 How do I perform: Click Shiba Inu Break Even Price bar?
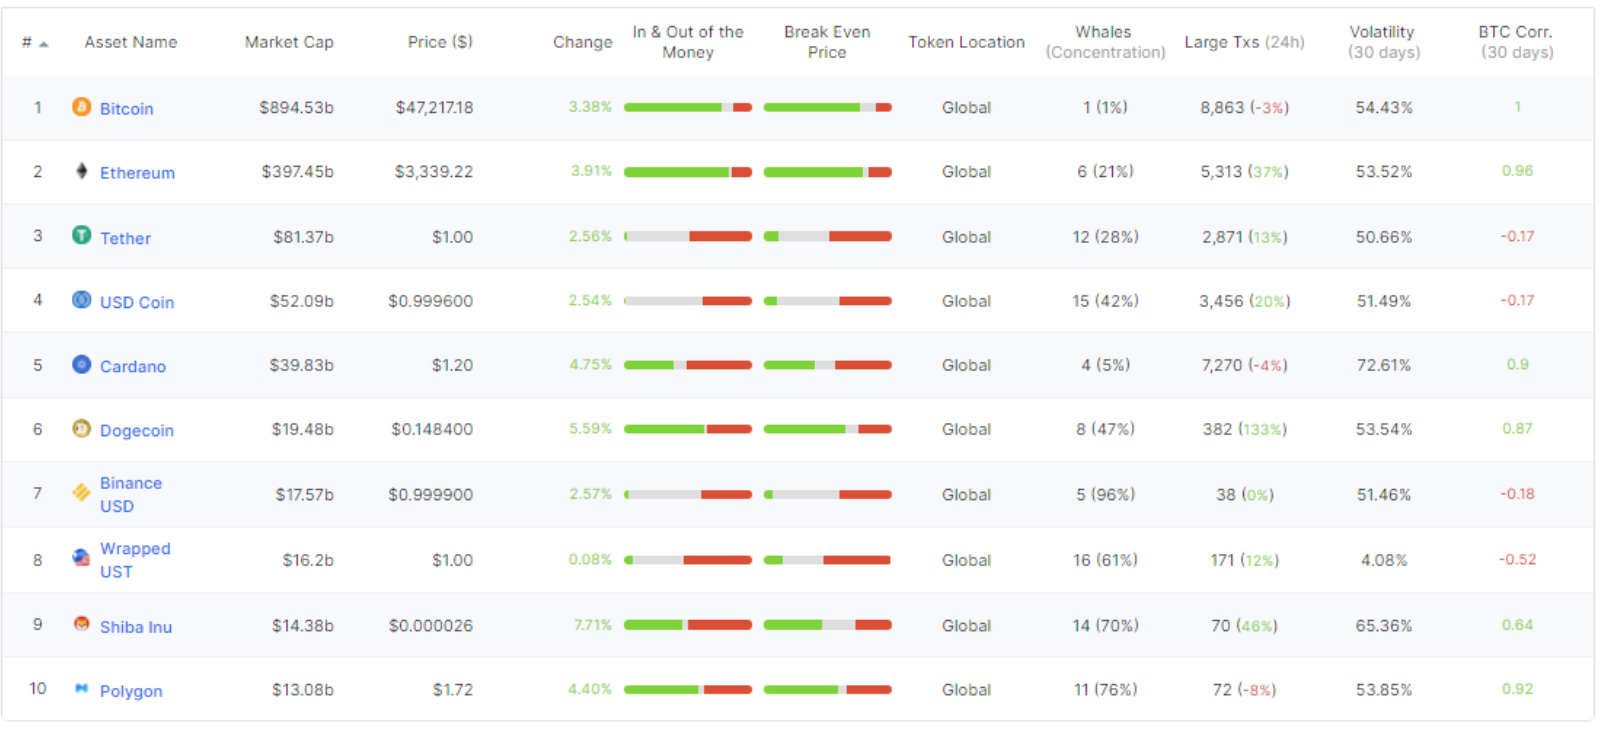(x=827, y=625)
